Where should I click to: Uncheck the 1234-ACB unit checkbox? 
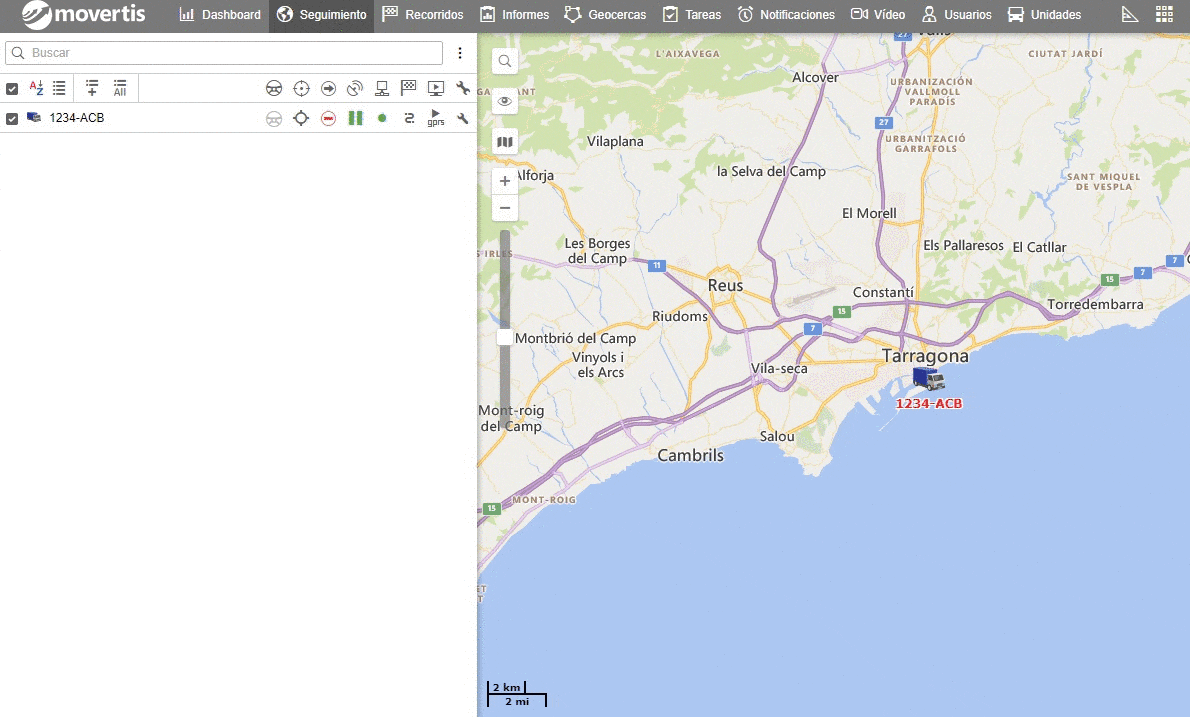(x=12, y=118)
